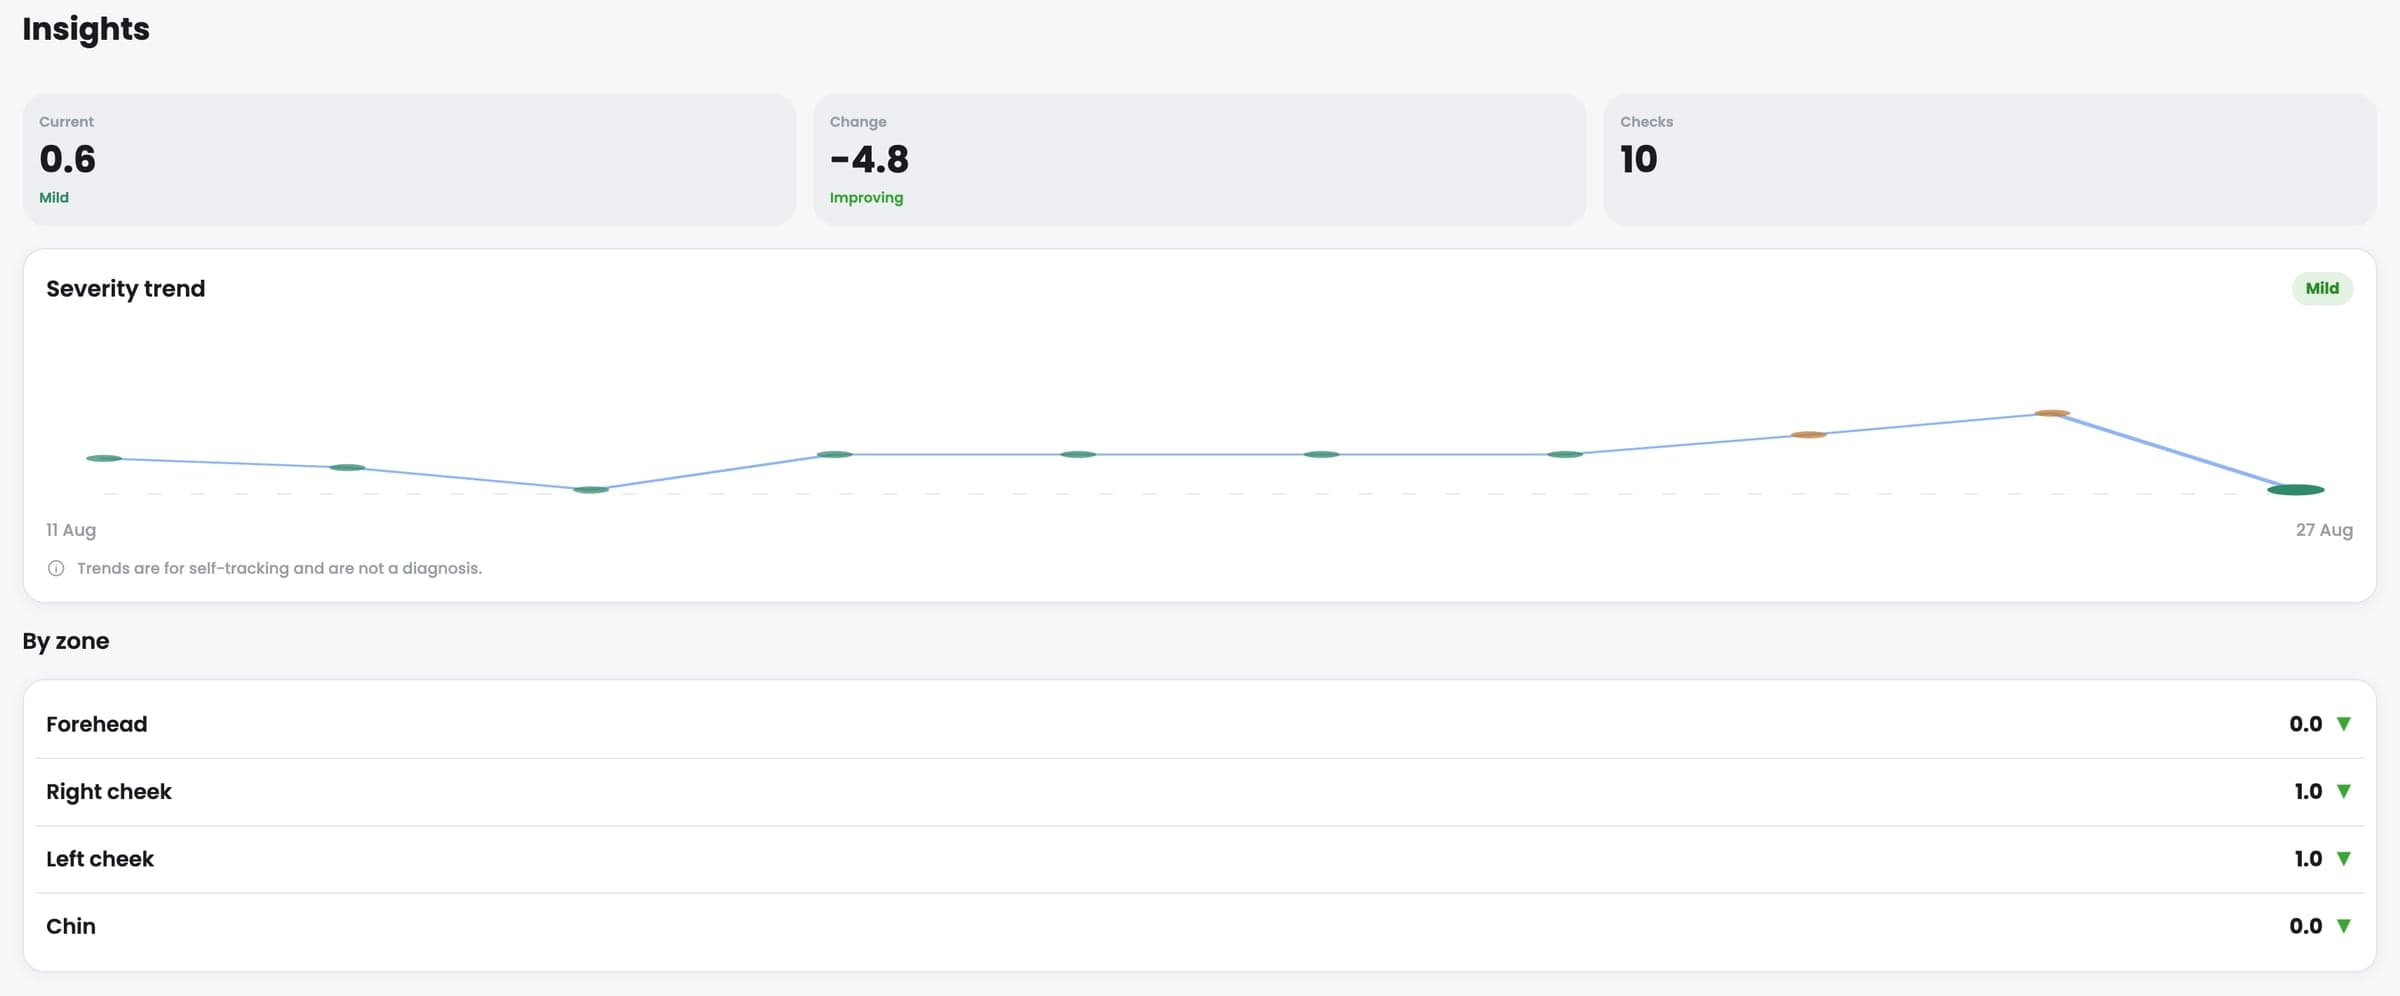The width and height of the screenshot is (2400, 996).
Task: Open the Change -4.8 summary card
Action: pos(1199,159)
